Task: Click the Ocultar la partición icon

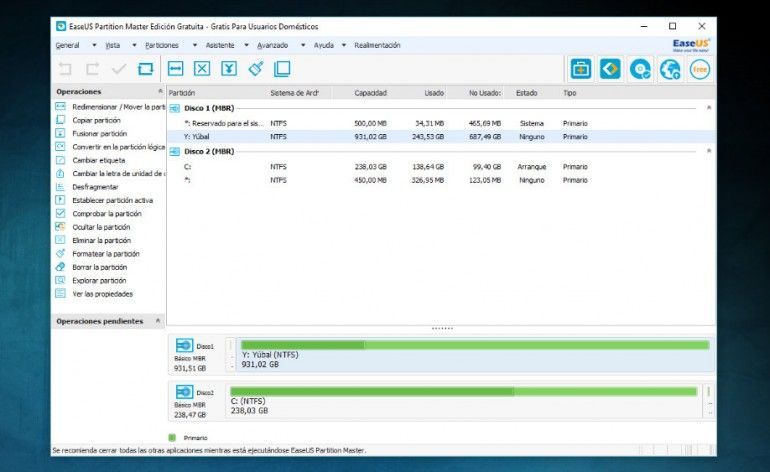Action: [x=60, y=226]
